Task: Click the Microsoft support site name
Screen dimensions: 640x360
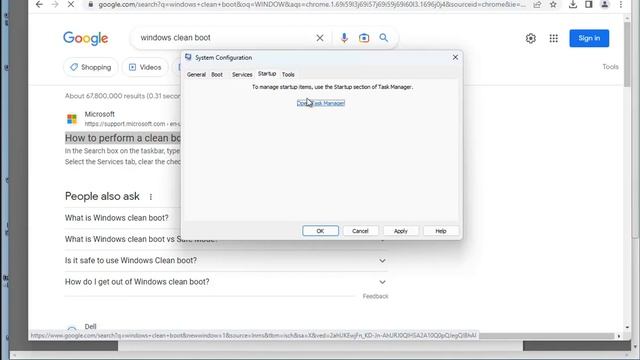Action: (x=100, y=114)
